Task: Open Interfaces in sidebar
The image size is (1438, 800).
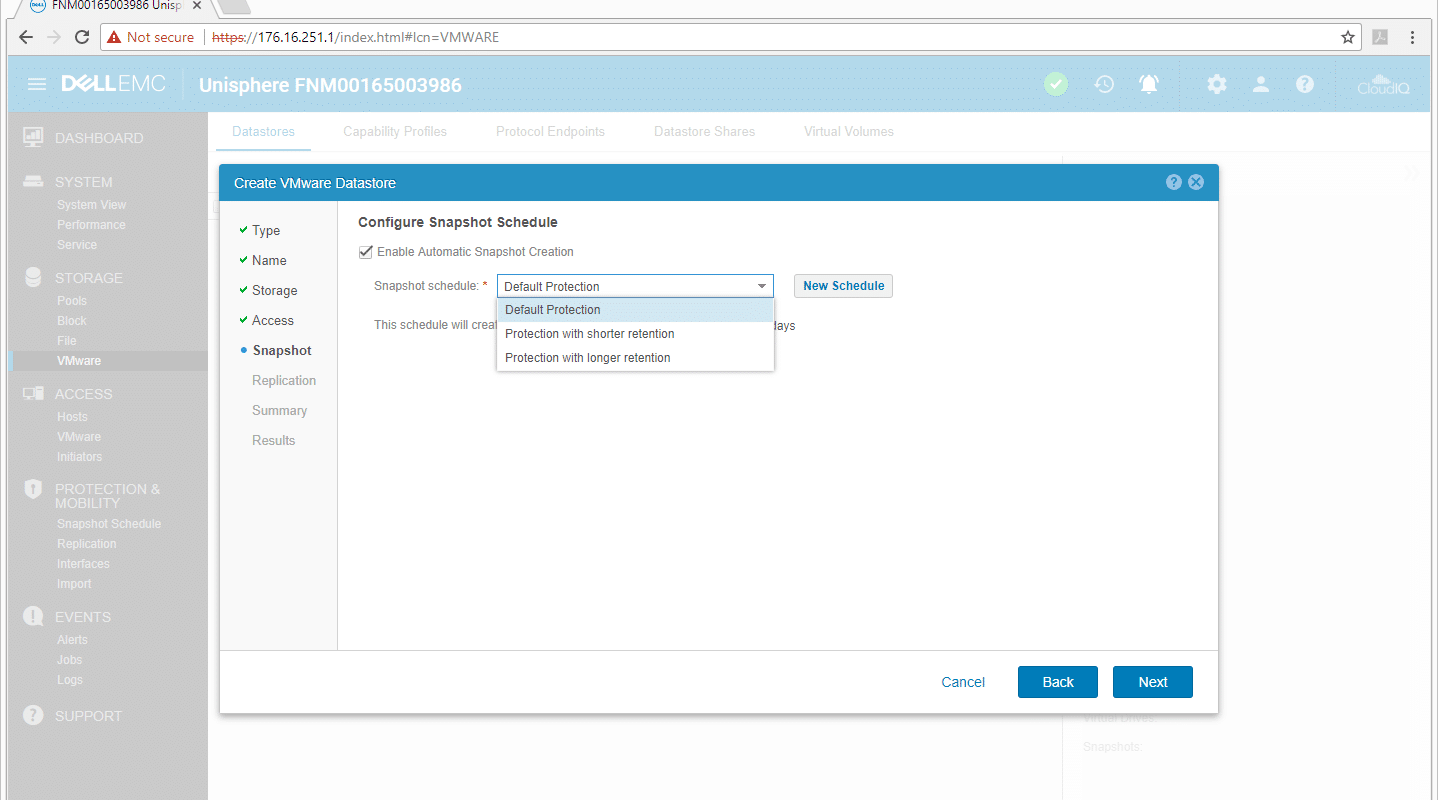Action: click(x=83, y=564)
